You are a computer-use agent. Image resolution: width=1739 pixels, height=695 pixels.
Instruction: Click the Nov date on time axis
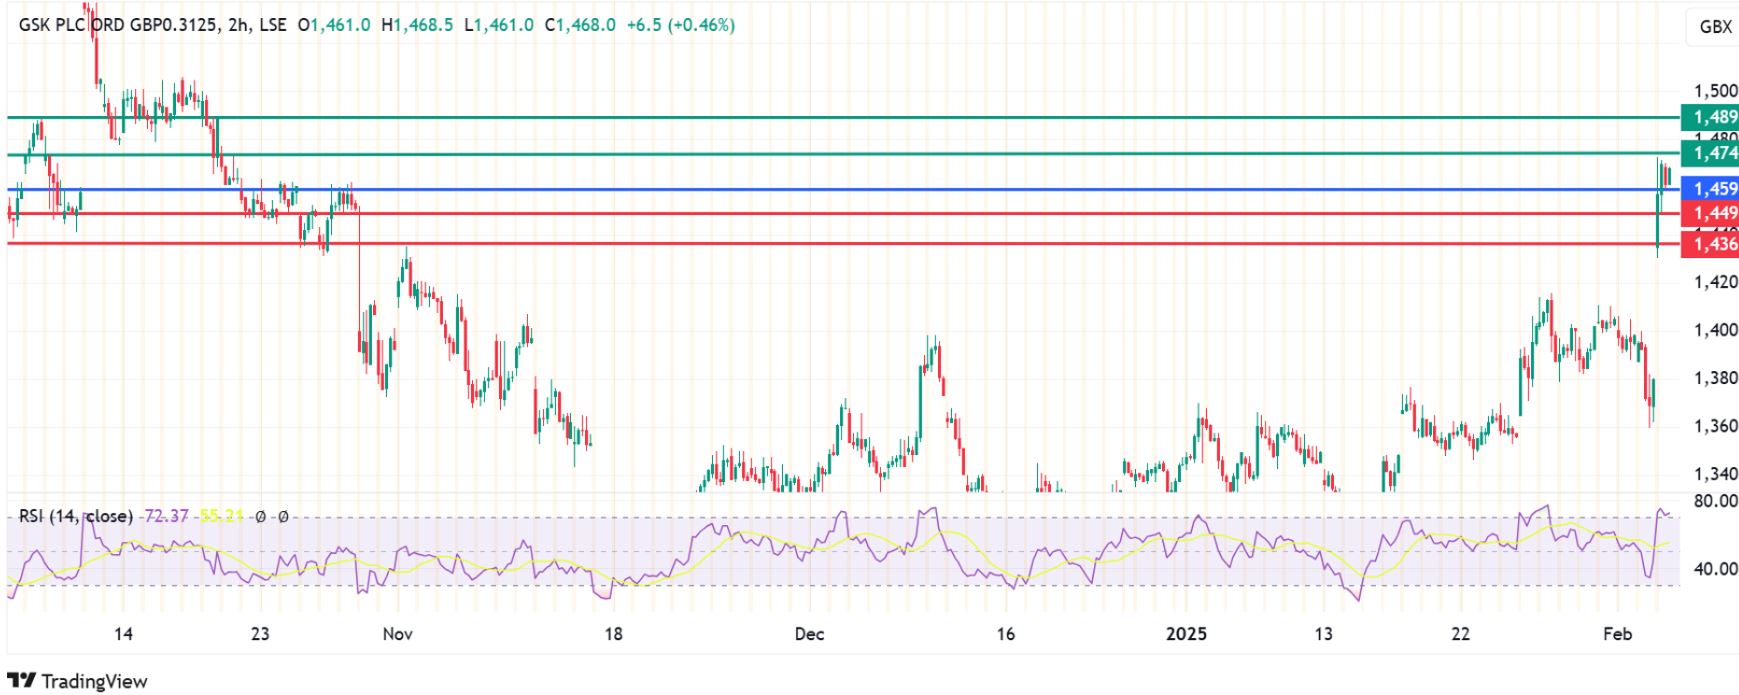397,634
